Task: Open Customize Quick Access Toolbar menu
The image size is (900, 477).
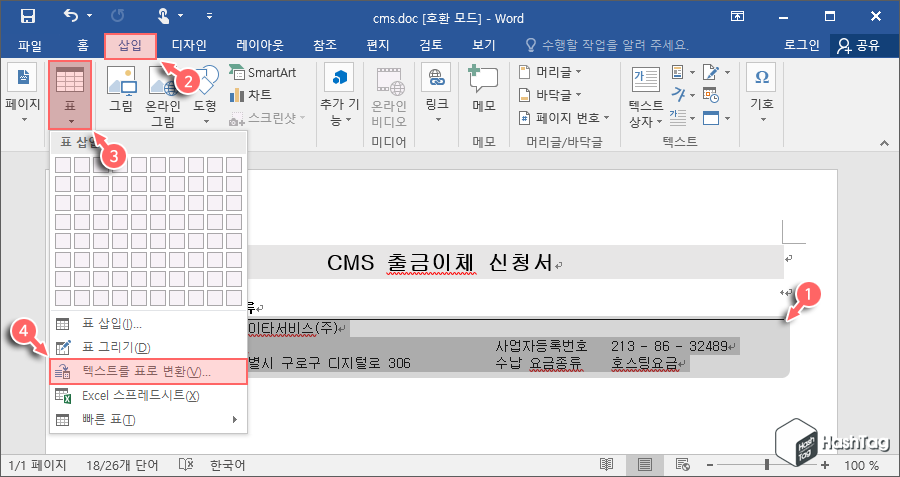Action: click(209, 17)
